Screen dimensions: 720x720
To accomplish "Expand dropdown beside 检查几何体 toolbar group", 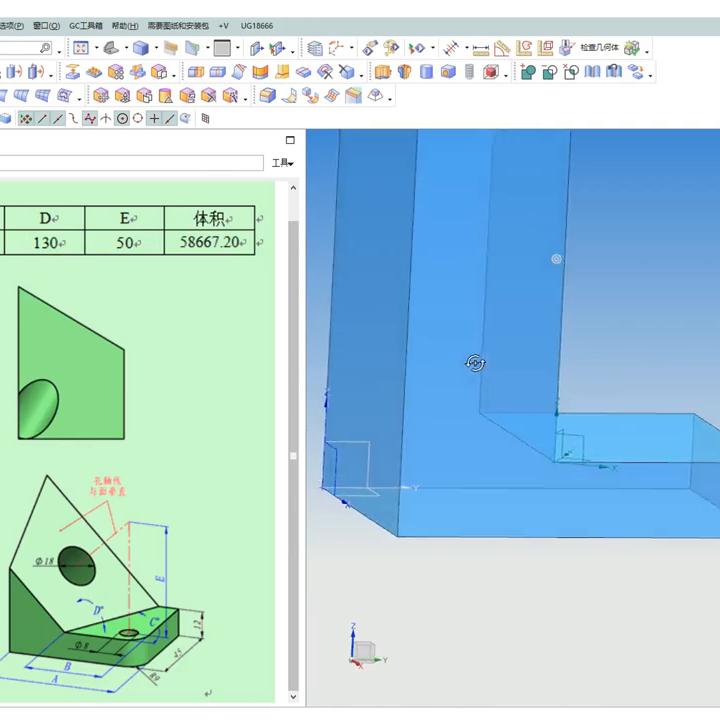I will pyautogui.click(x=647, y=50).
